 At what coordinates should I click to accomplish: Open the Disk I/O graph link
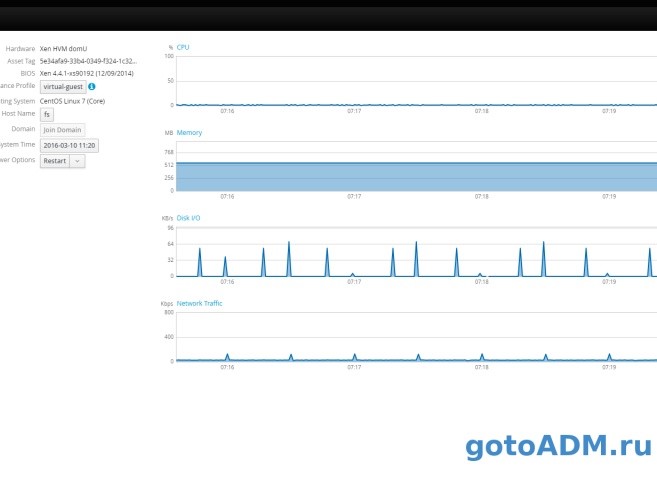[188, 218]
